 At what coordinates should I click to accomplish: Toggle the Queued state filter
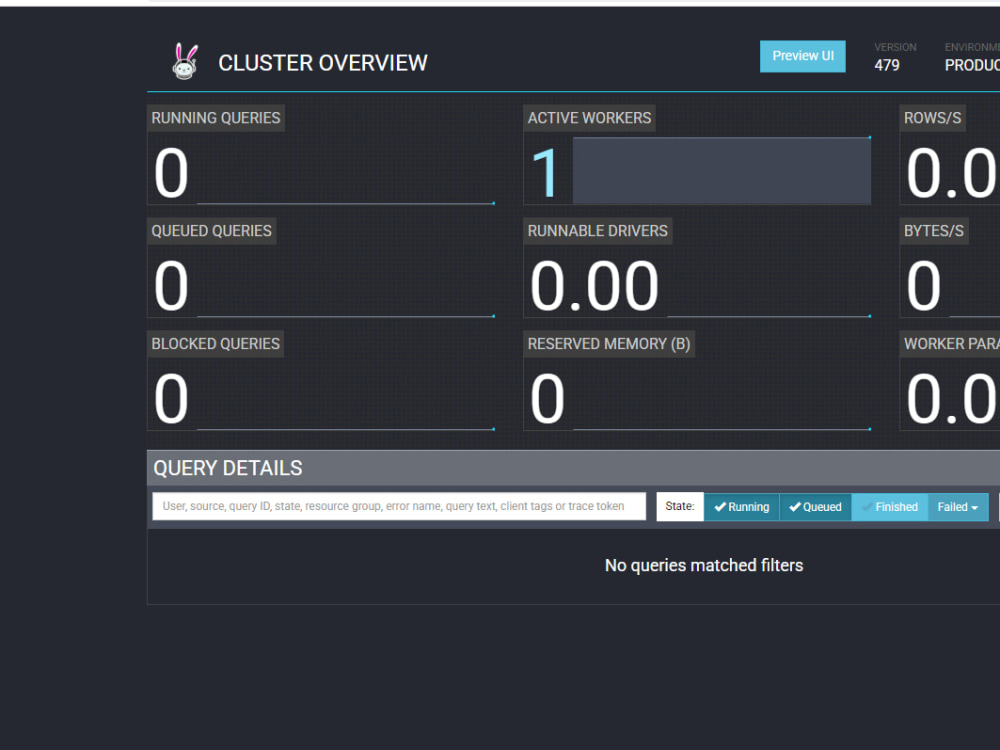pyautogui.click(x=815, y=507)
